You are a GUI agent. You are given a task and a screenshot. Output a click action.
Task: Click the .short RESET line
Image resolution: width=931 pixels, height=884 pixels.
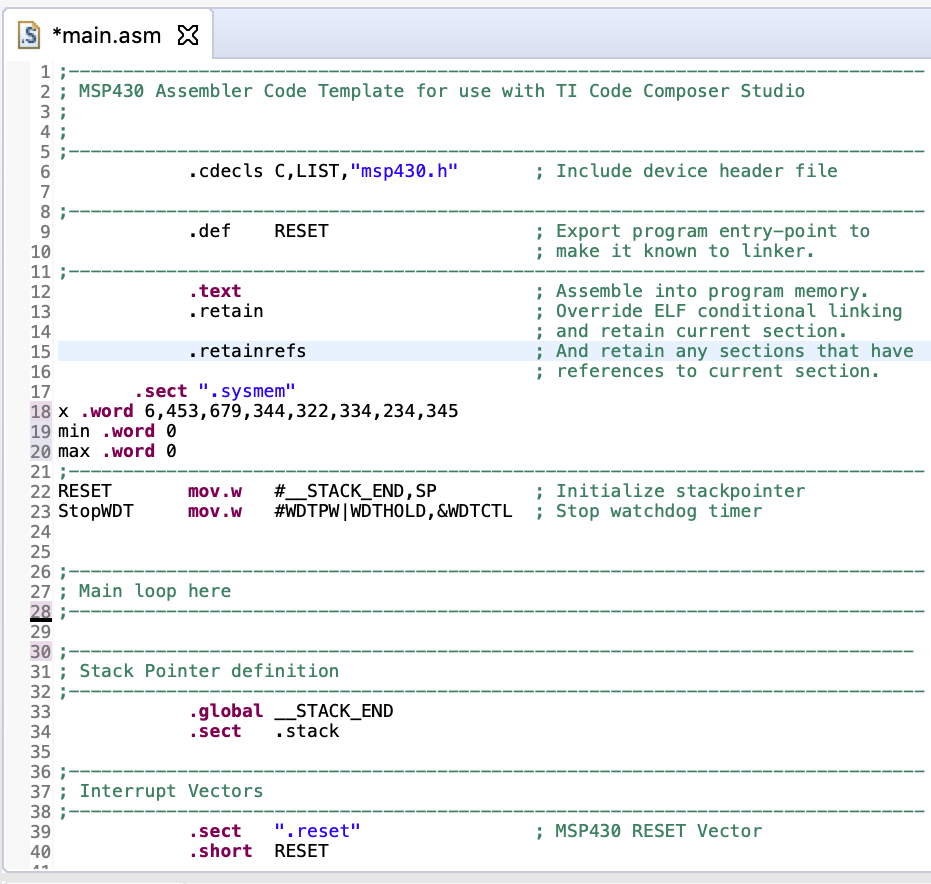250,851
